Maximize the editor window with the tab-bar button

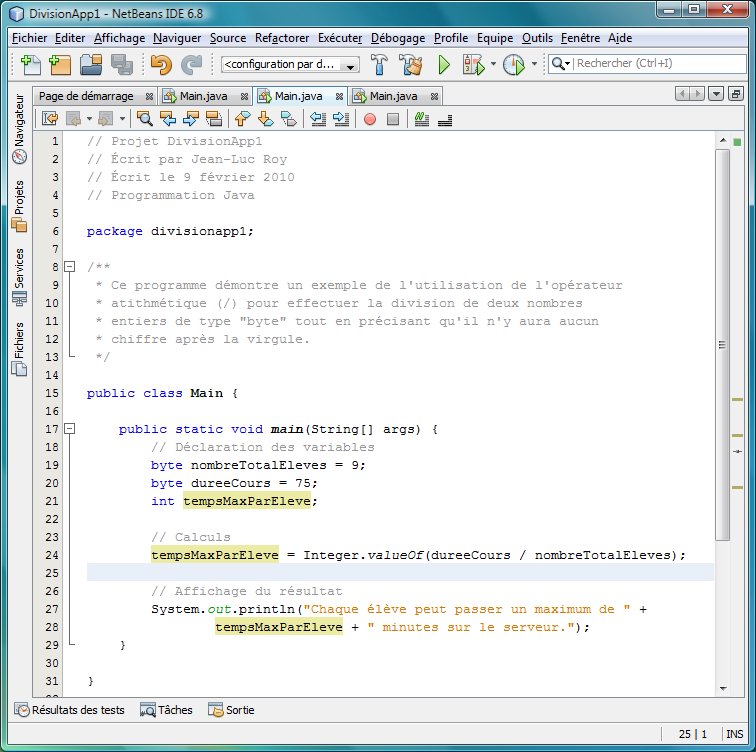pos(736,94)
